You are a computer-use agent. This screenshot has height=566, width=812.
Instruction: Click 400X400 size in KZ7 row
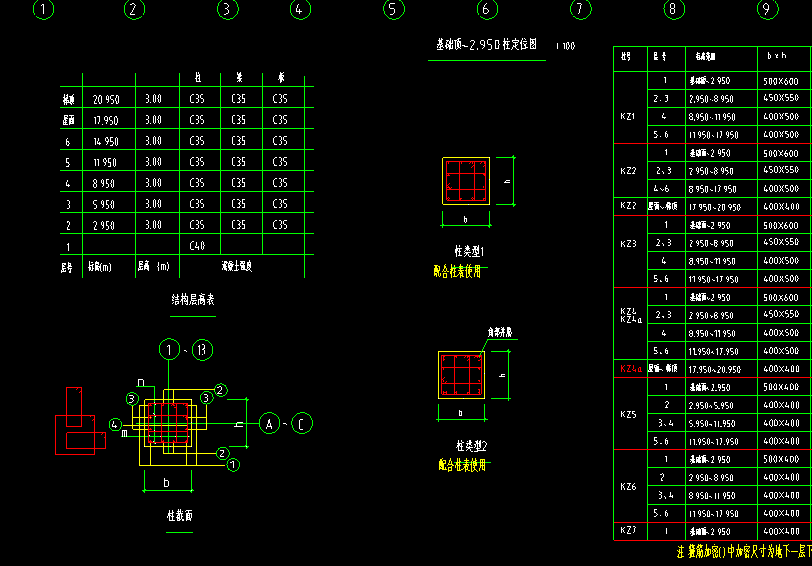781,531
